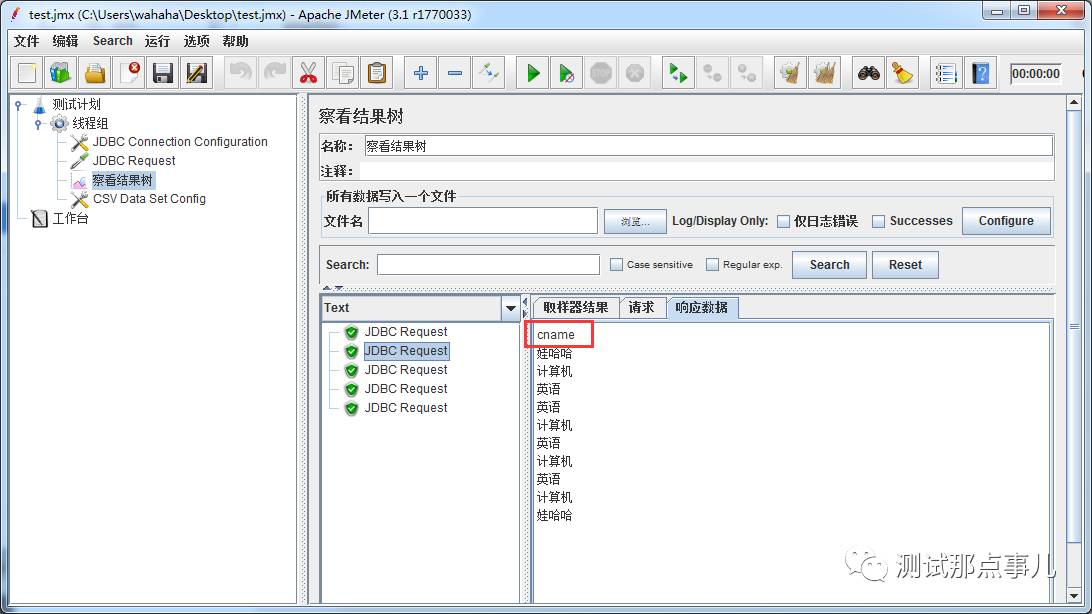
Task: Switch to the 请求 tab
Action: pos(641,307)
